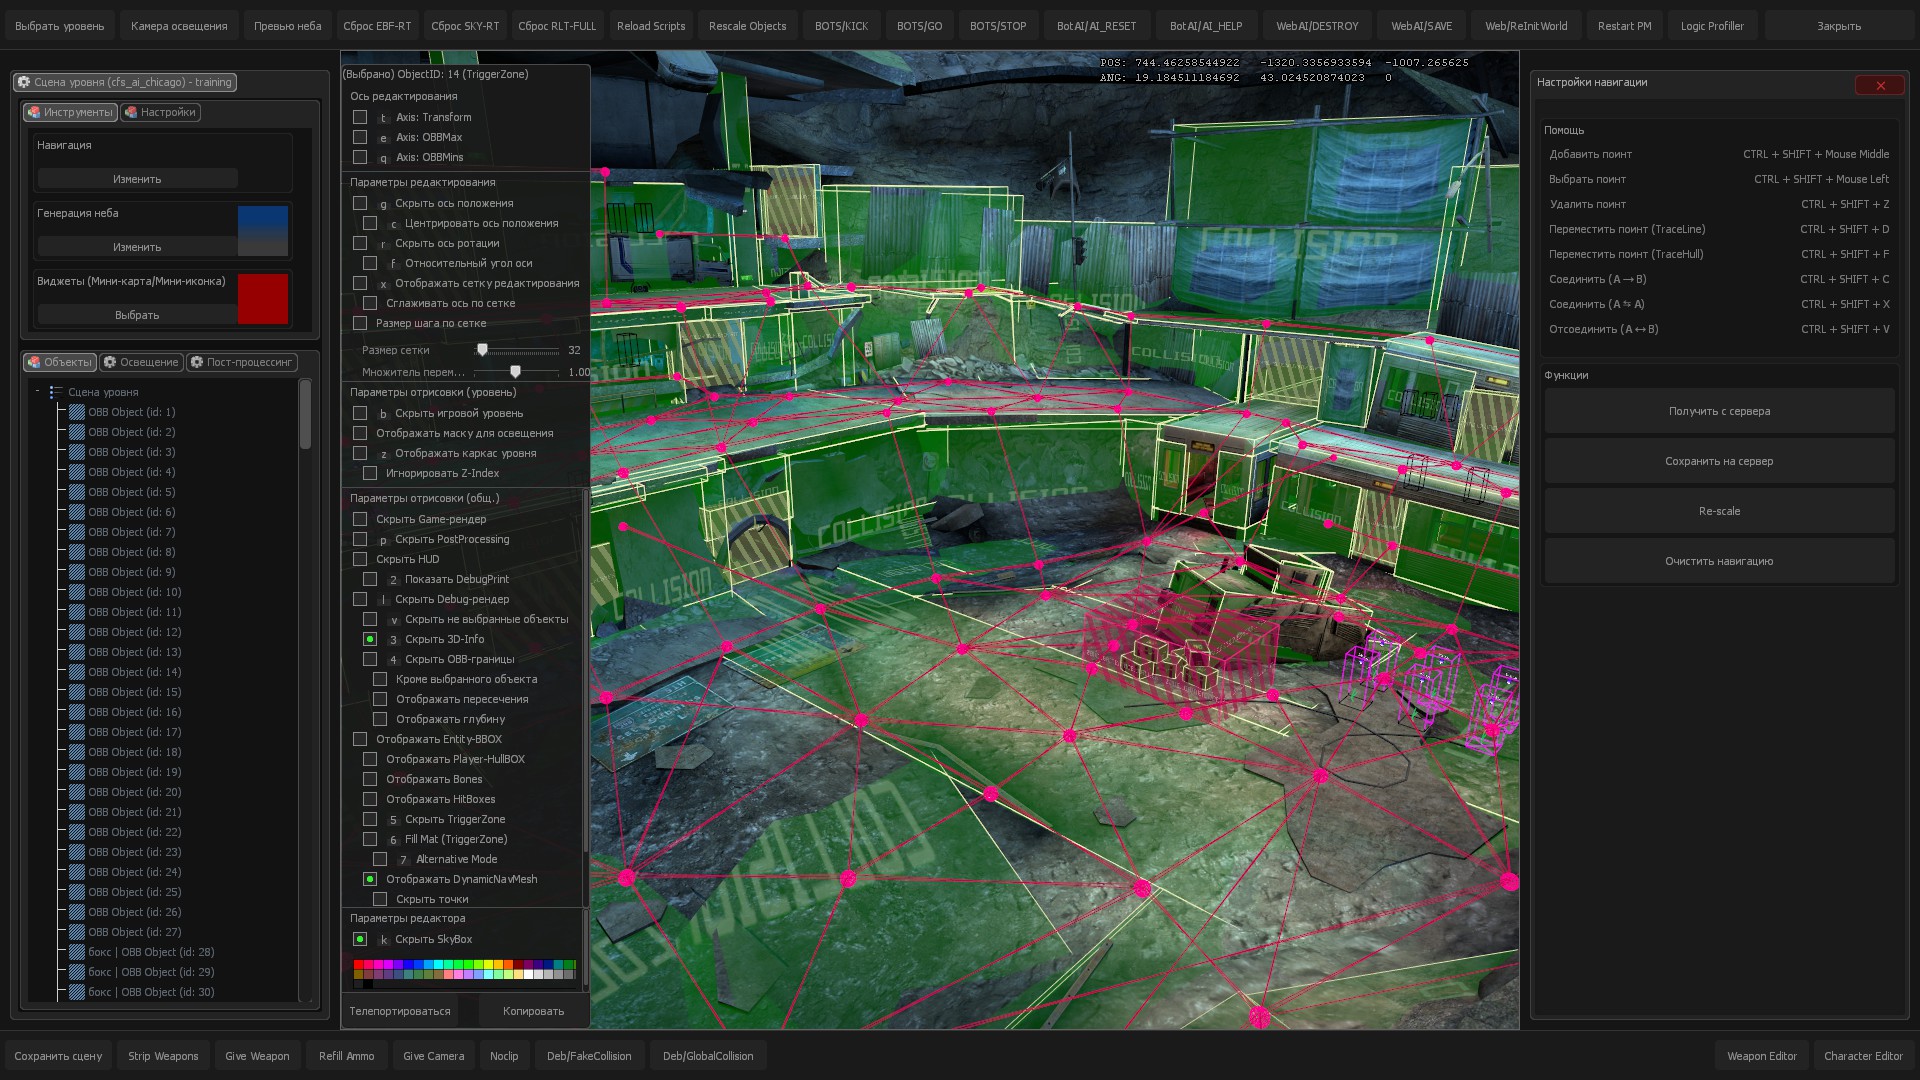Viewport: 1920px width, 1080px height.
Task: Click Очистить навигацию button
Action: [1719, 561]
